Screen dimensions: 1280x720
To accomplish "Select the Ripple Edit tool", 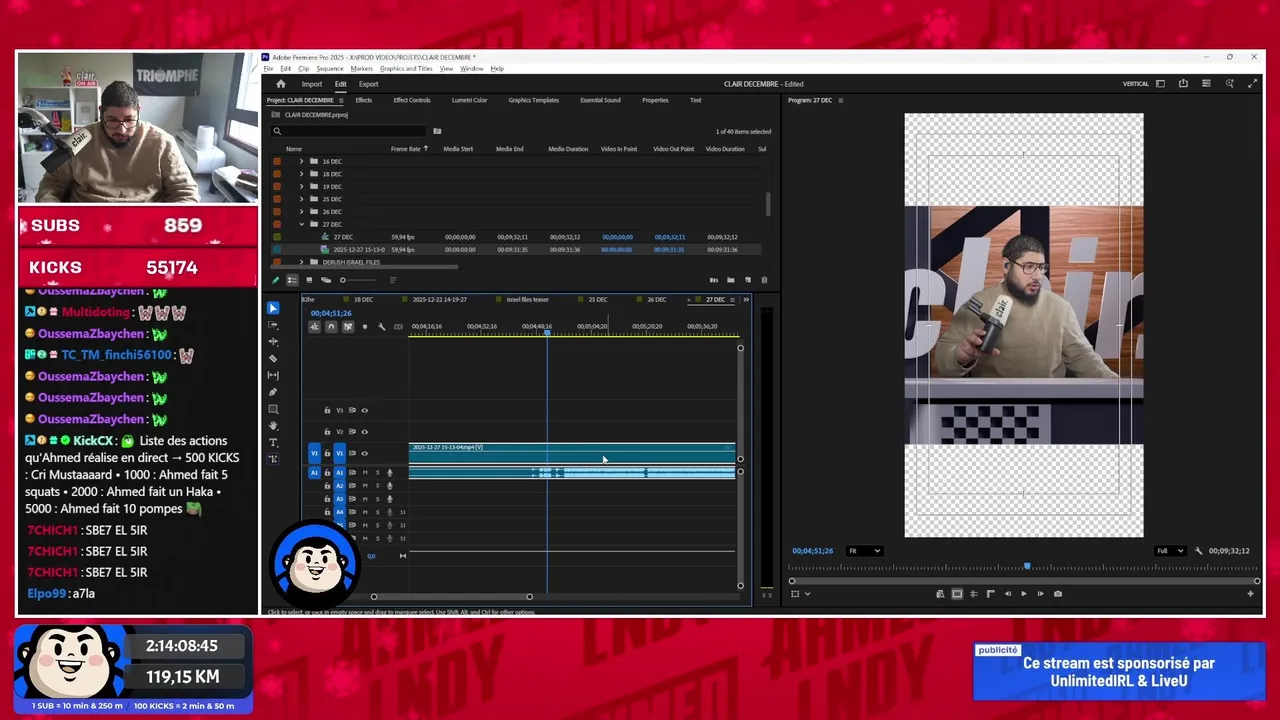I will click(273, 342).
